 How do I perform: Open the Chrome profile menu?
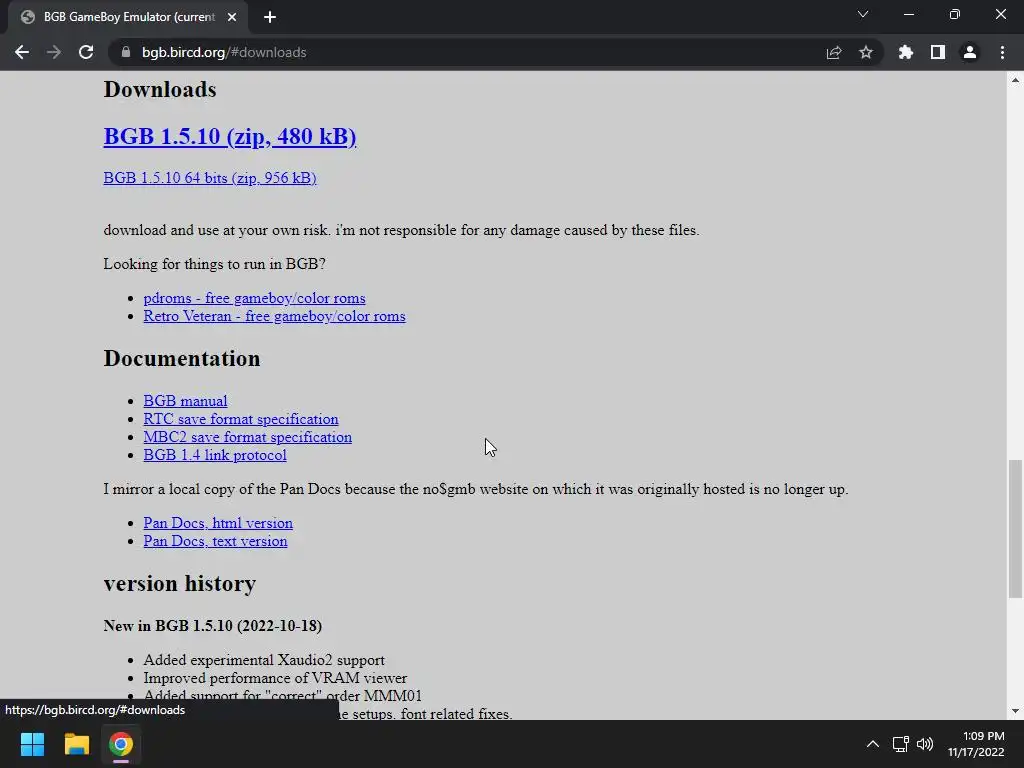click(970, 52)
